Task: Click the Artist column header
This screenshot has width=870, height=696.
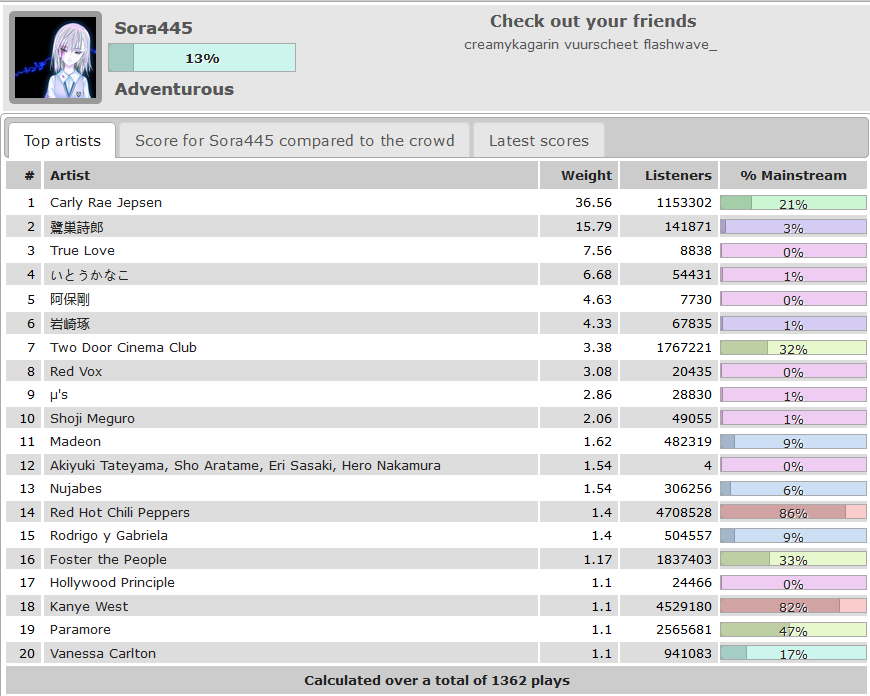Action: tap(291, 175)
